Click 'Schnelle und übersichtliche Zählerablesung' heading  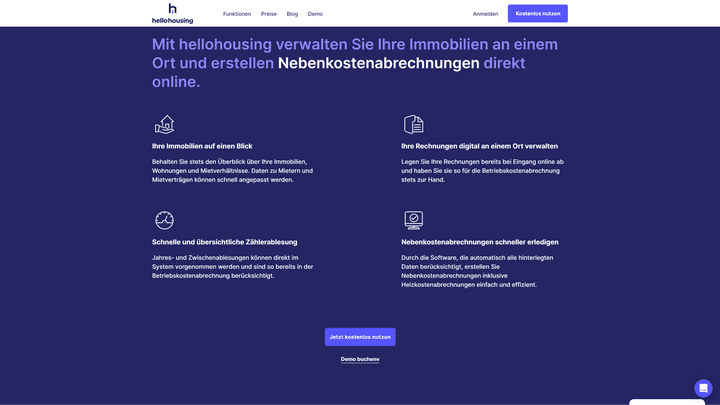pyautogui.click(x=224, y=242)
